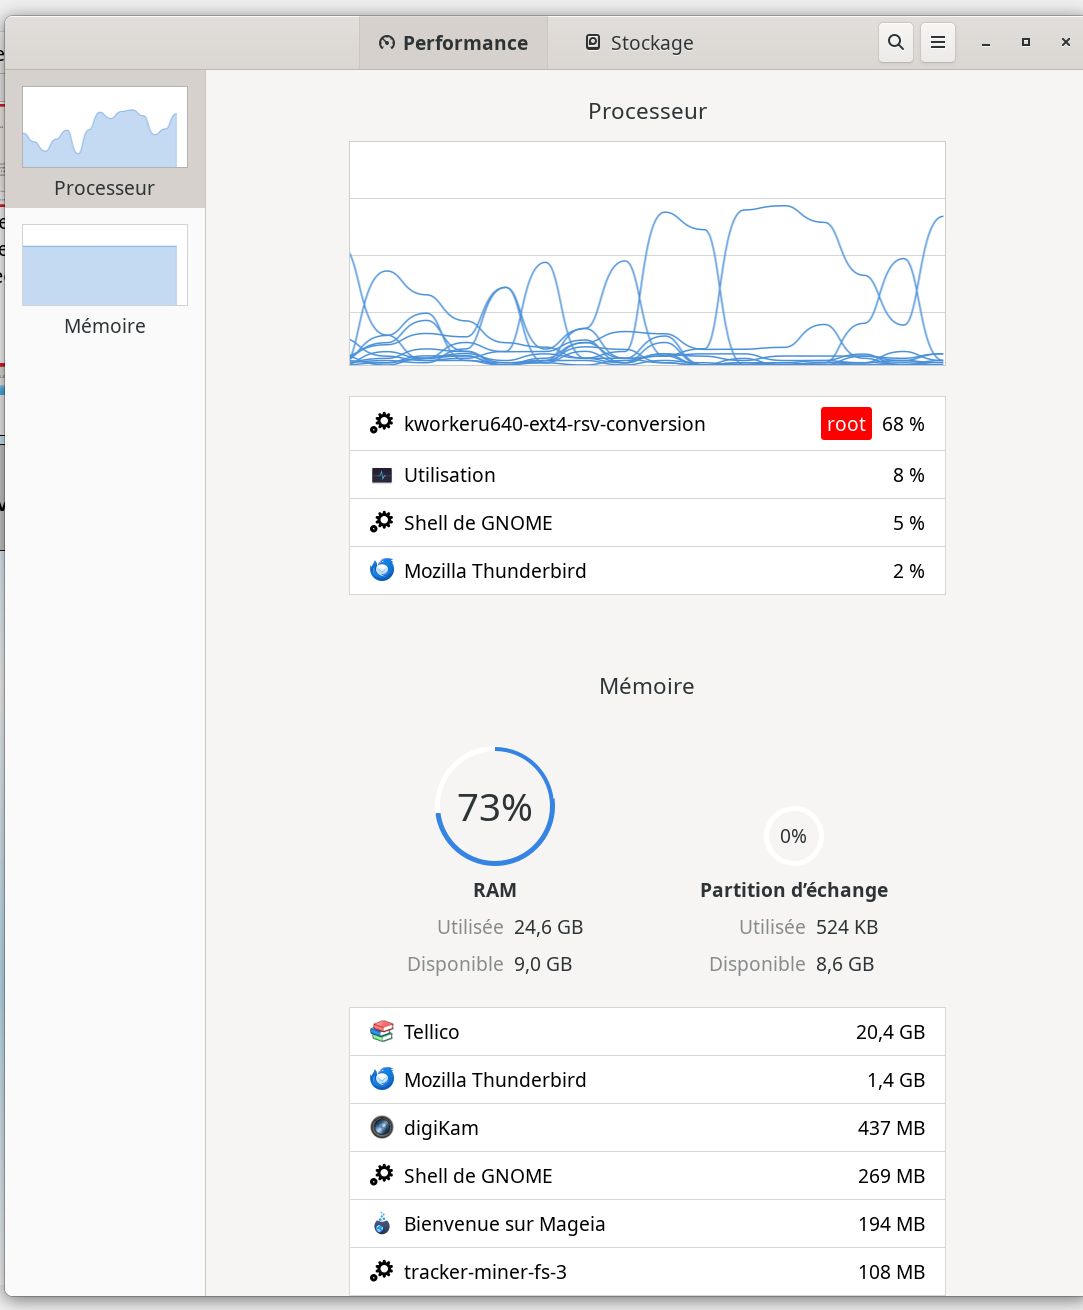This screenshot has height=1310, width=1083.
Task: Click the 8,6 GB swap available value
Action: click(845, 964)
